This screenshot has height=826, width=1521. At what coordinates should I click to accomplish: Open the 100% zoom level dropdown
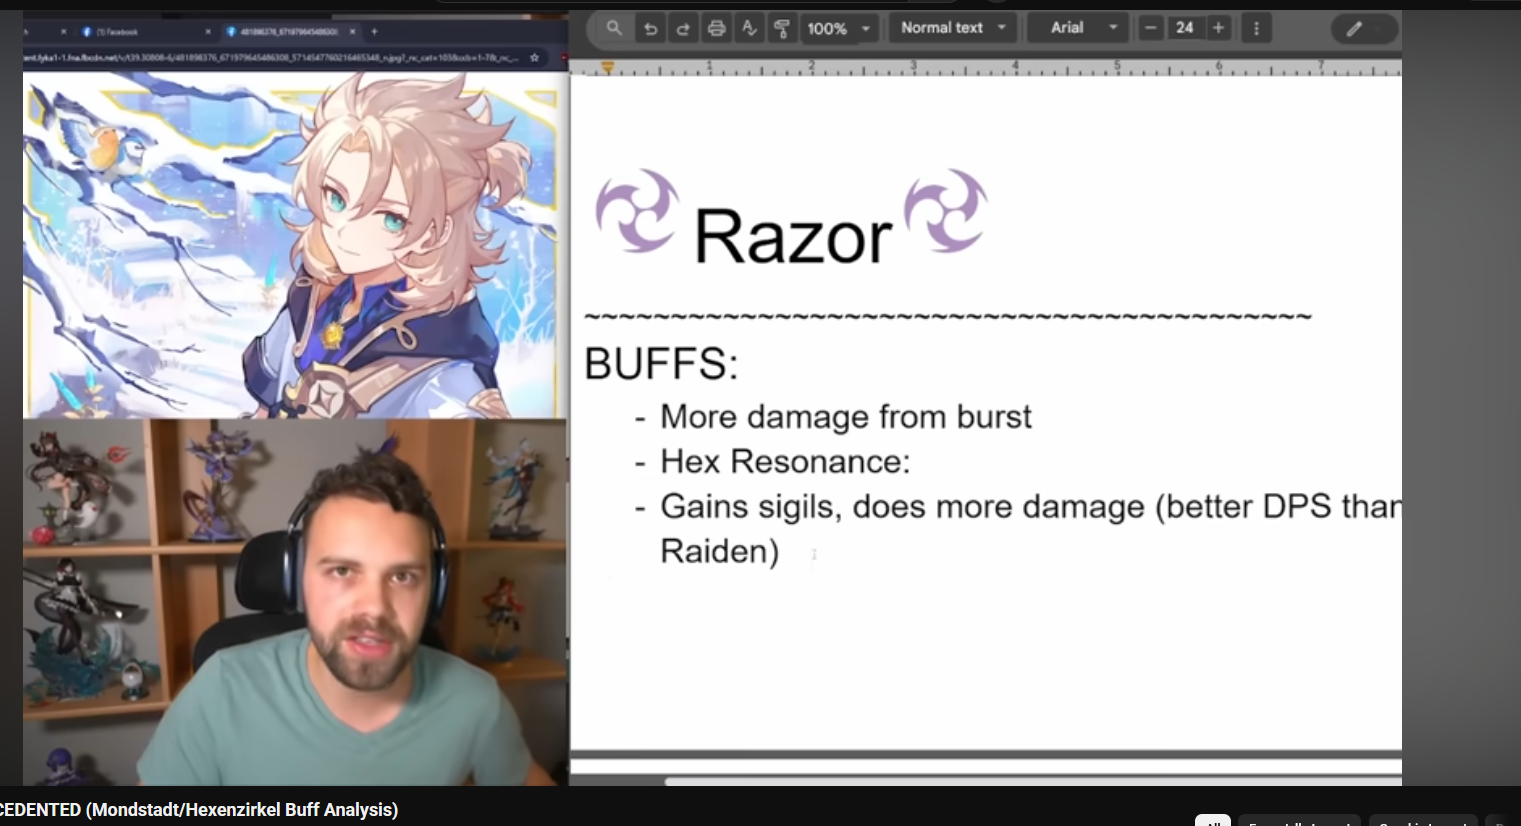tap(840, 28)
